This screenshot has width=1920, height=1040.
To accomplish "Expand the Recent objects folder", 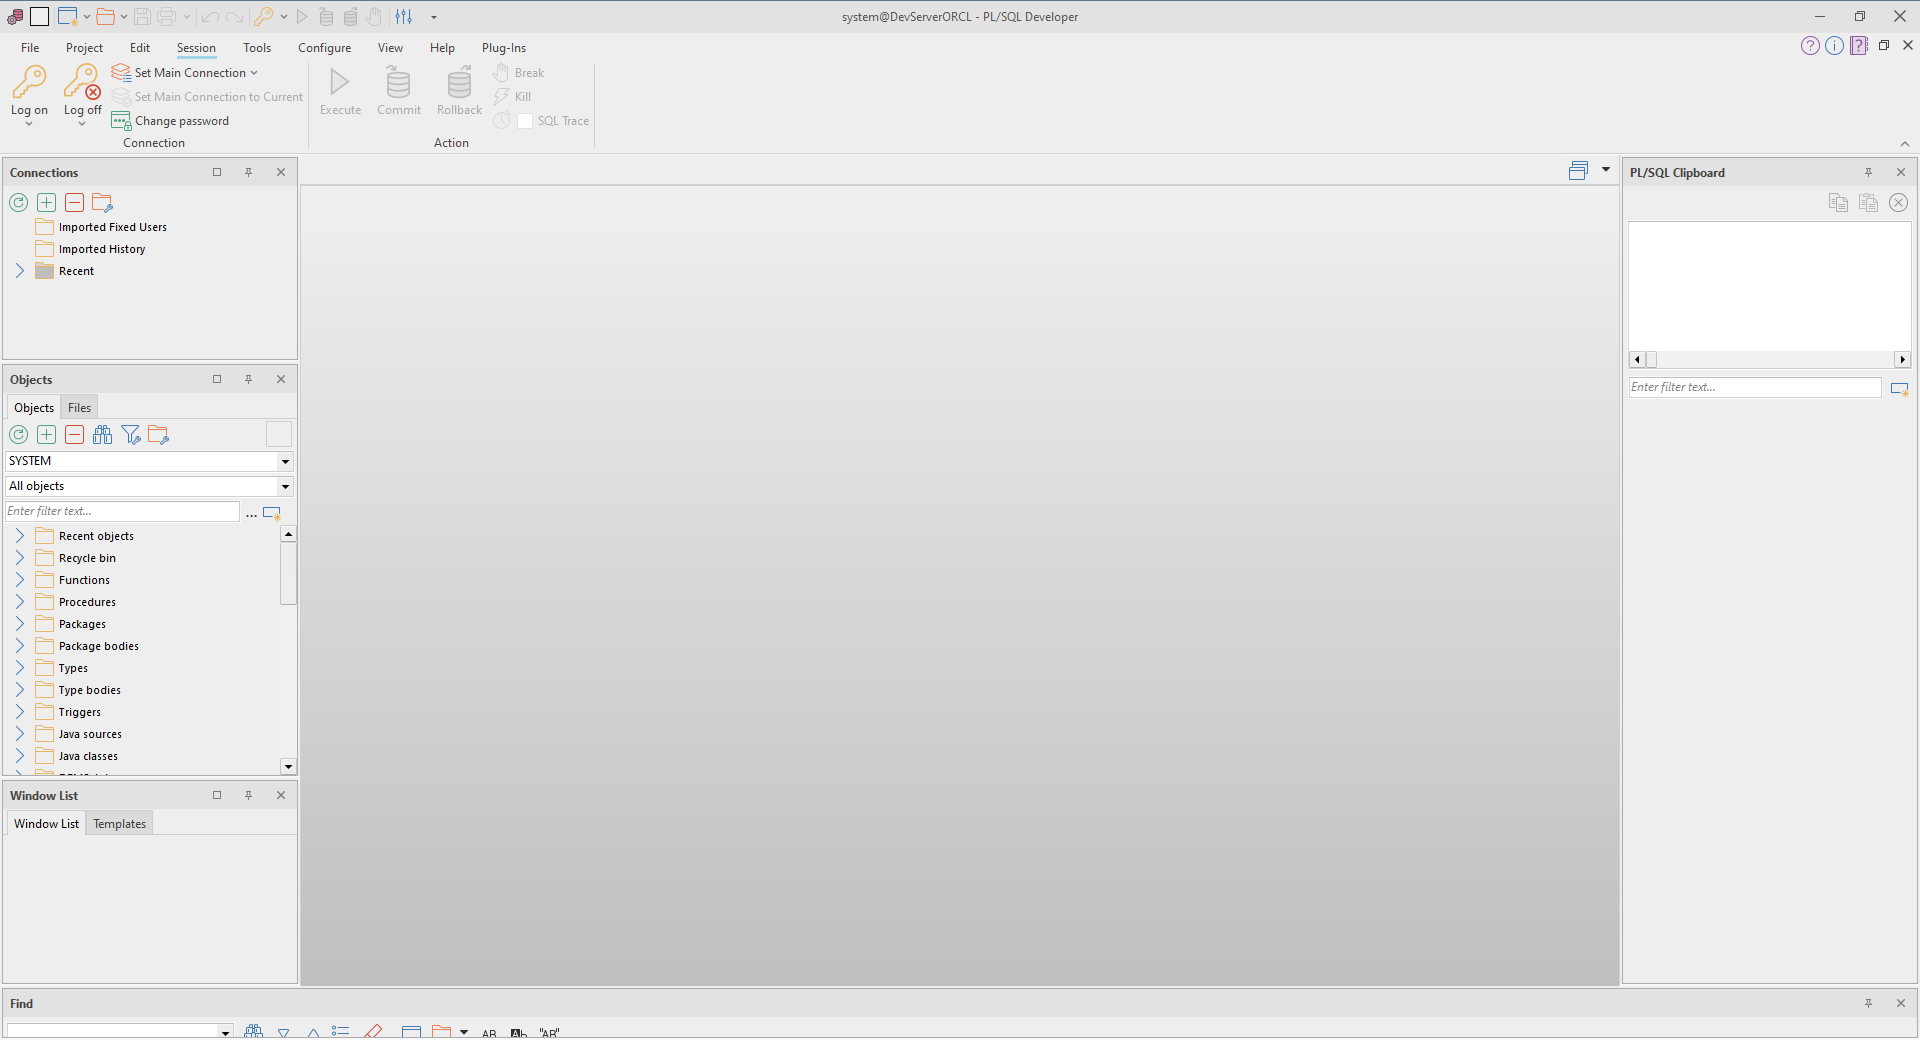I will tap(19, 536).
